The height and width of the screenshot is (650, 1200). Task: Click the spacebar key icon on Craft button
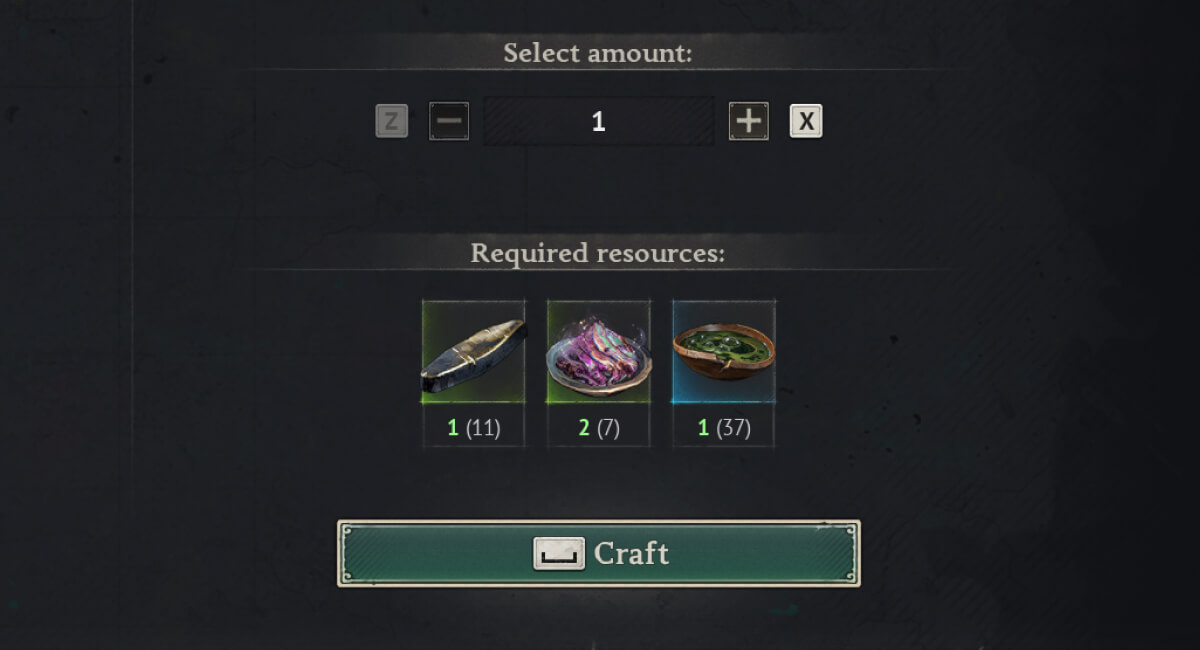pos(559,554)
